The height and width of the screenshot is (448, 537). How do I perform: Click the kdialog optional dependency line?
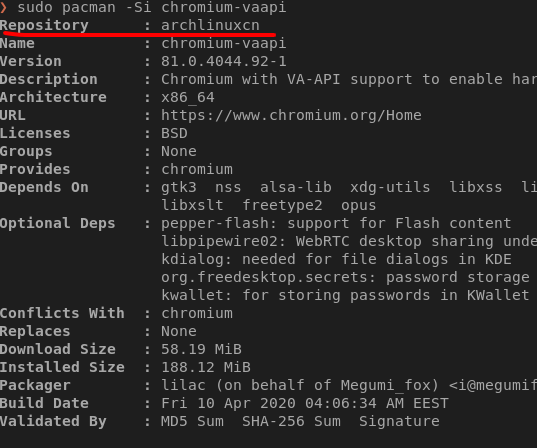336,259
